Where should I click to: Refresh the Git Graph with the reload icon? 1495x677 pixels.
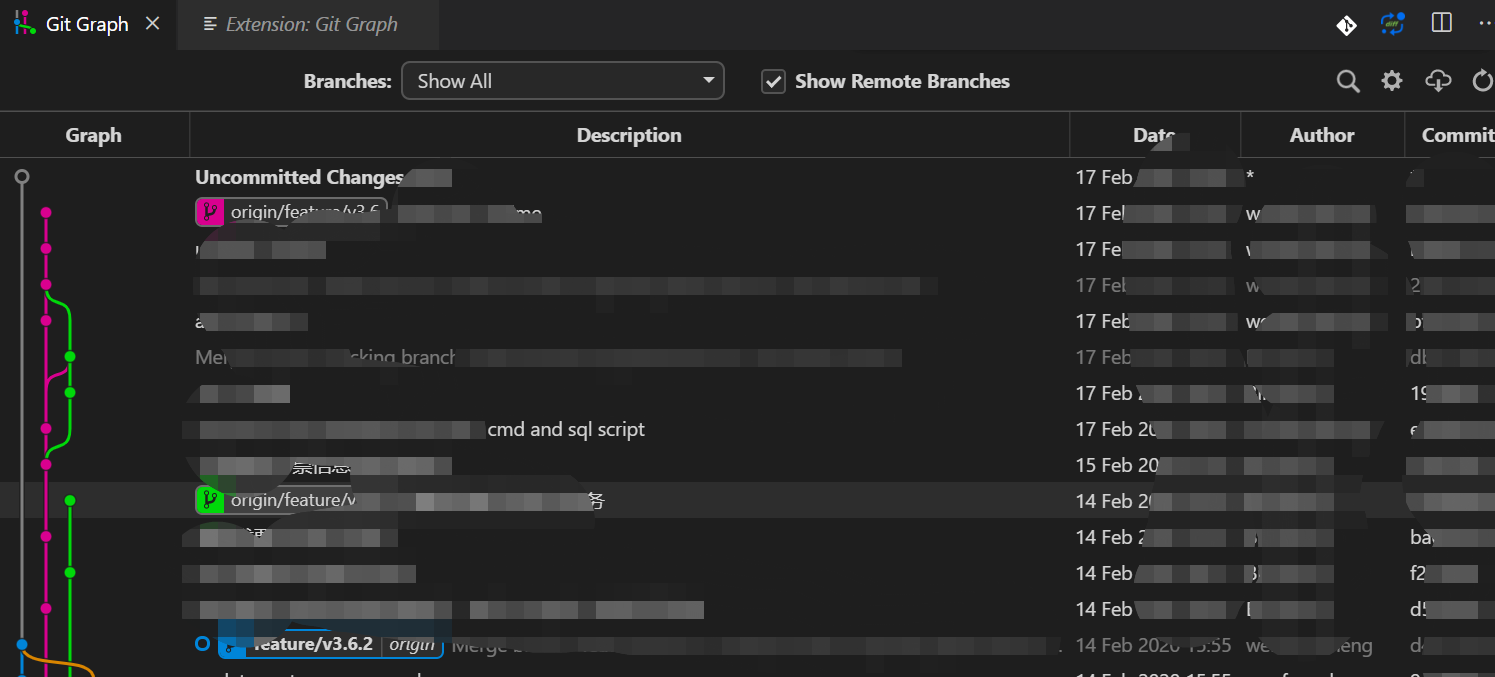[x=1482, y=81]
